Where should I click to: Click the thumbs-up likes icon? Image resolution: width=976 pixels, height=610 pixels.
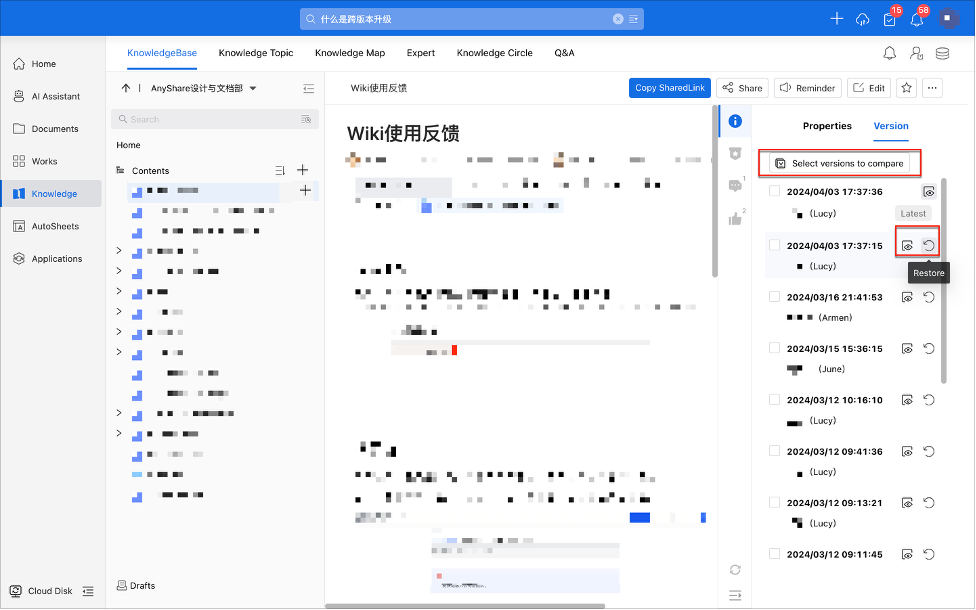[735, 217]
